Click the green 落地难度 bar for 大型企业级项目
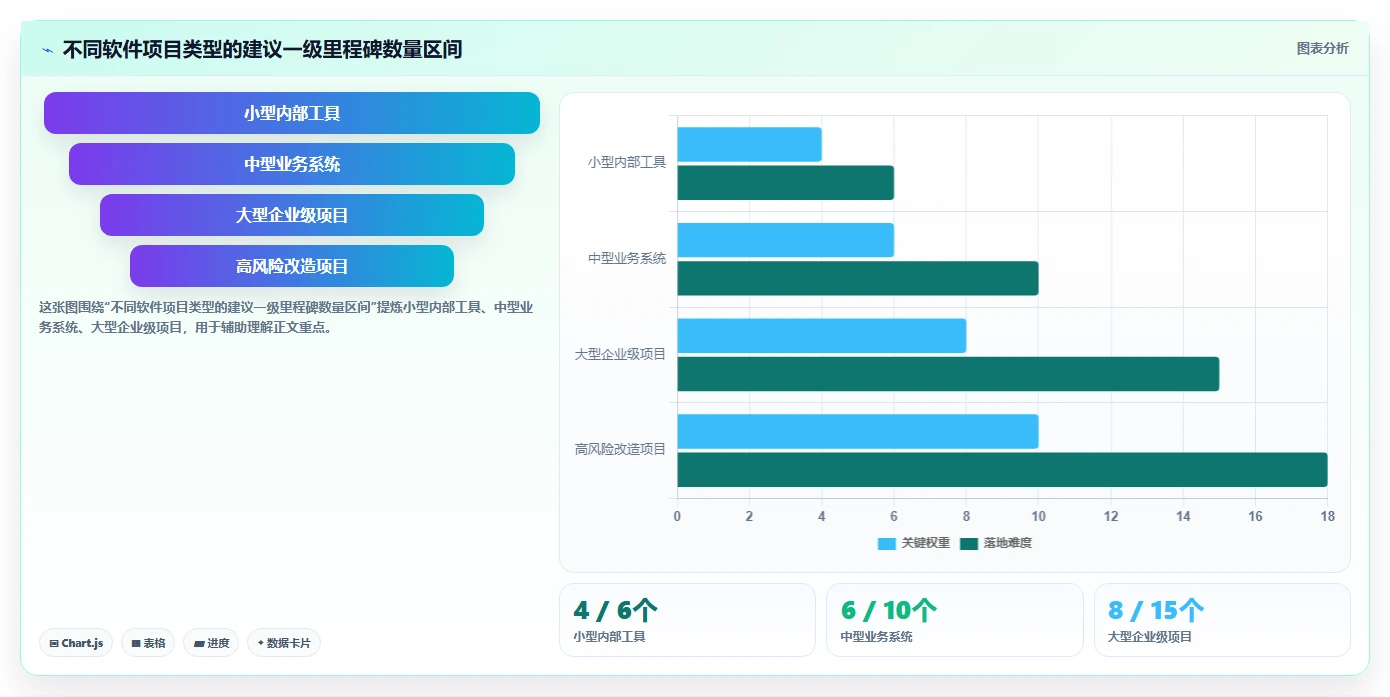Screen dimensions: 1390x697 (x=948, y=374)
